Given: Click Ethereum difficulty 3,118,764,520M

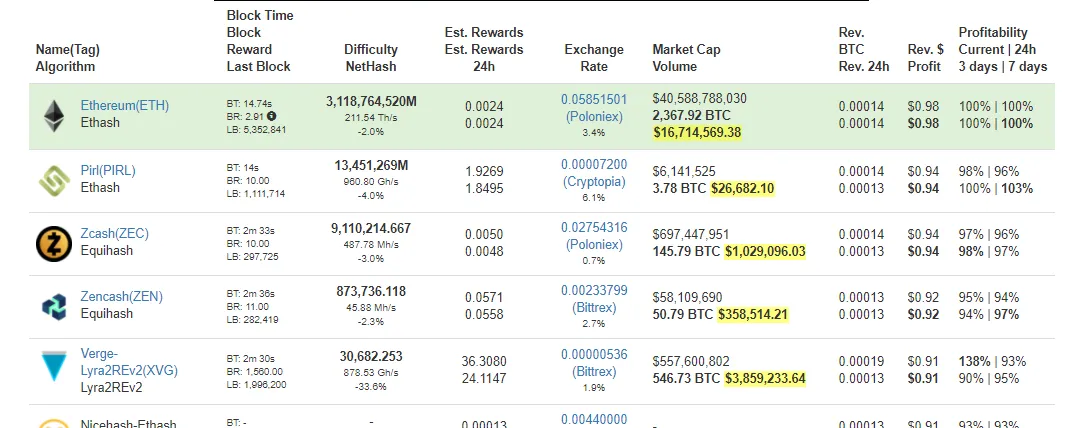Looking at the screenshot, I should 371,101.
